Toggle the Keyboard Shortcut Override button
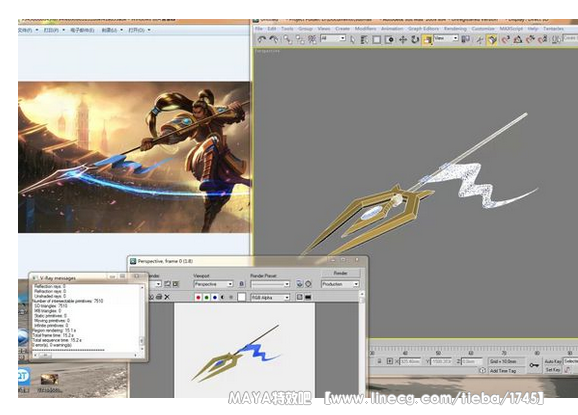 492,39
